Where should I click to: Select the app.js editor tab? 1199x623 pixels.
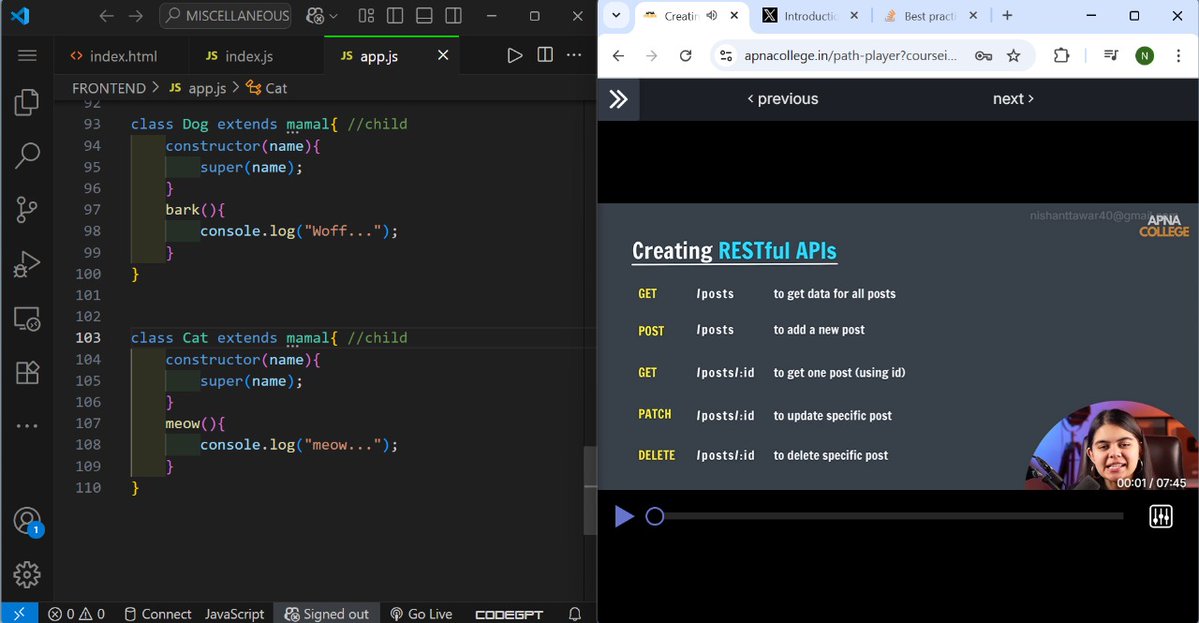[x=380, y=56]
